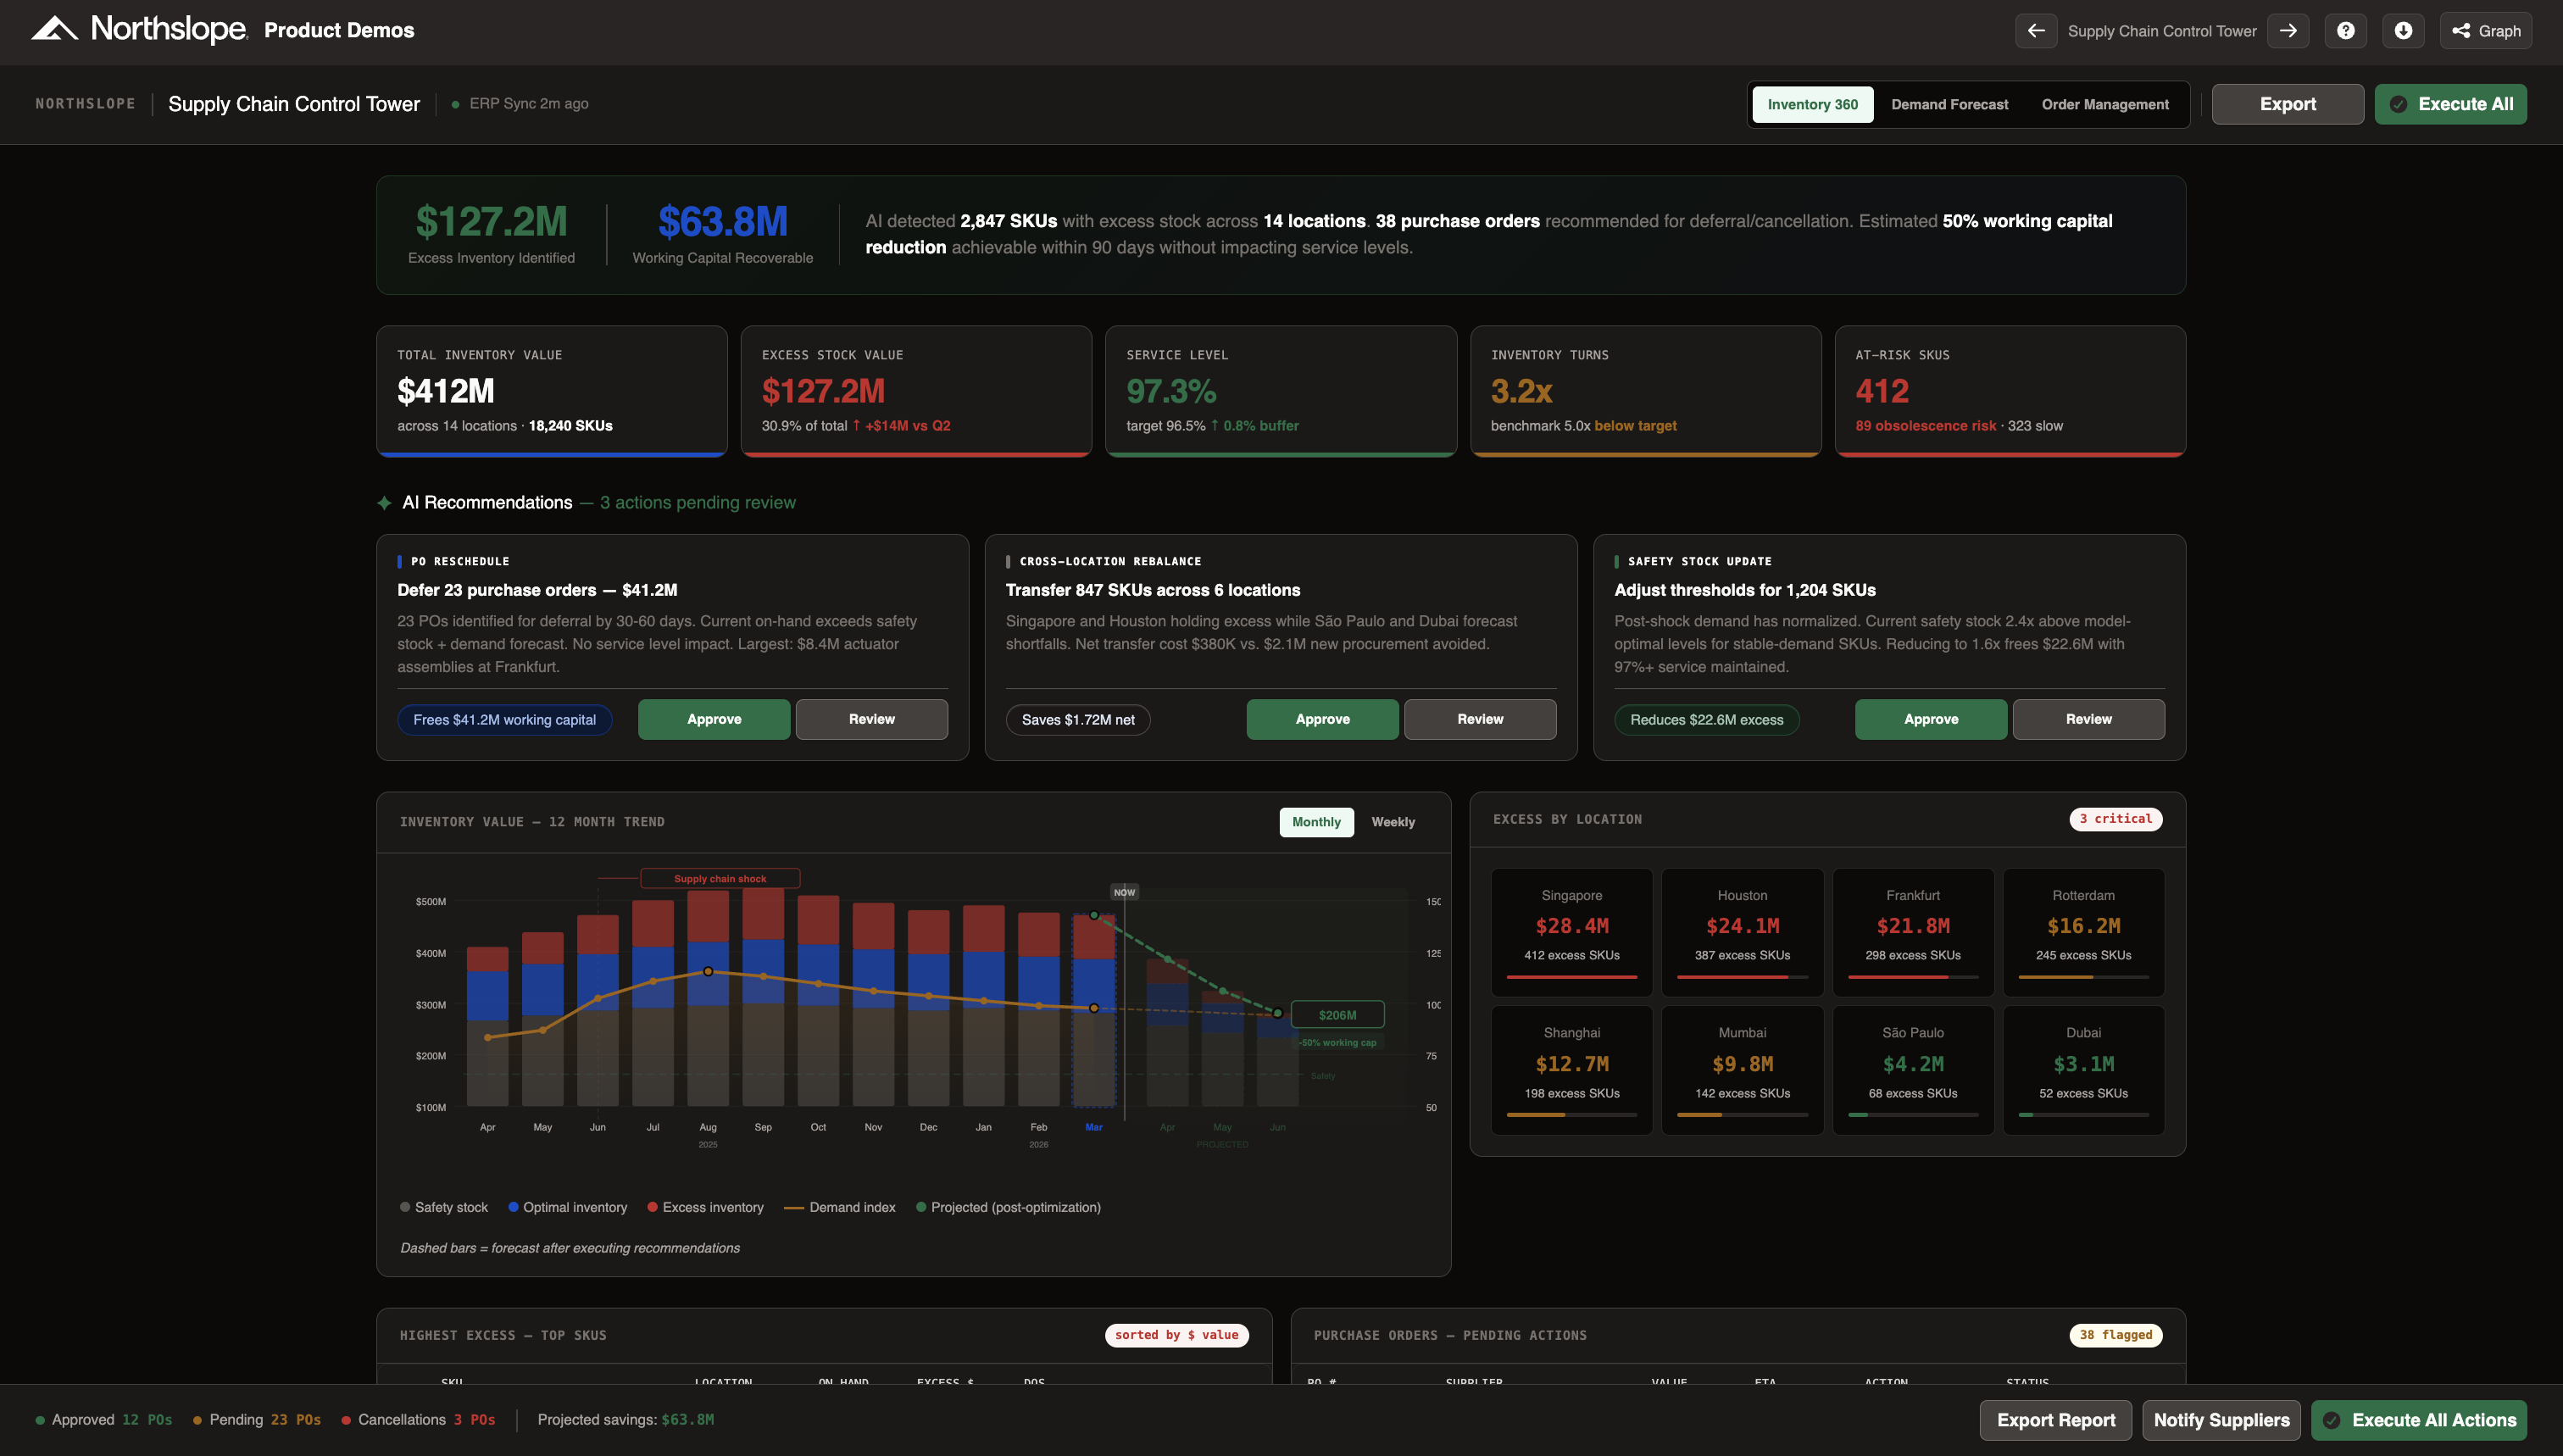Click the Northslope mountain logo
Image resolution: width=2563 pixels, height=1456 pixels.
click(54, 29)
